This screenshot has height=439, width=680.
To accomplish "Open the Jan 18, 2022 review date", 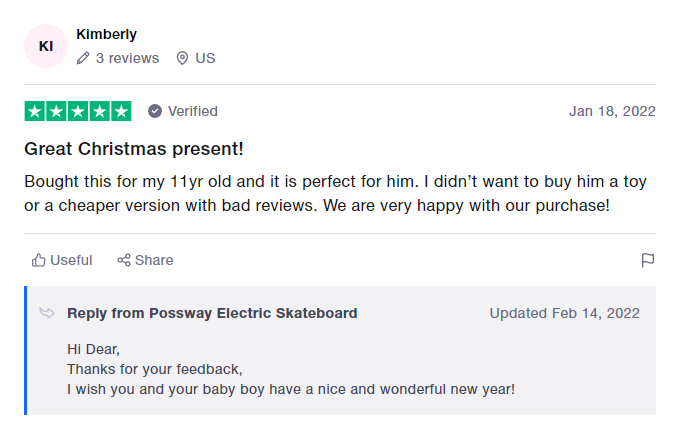I will pos(612,111).
